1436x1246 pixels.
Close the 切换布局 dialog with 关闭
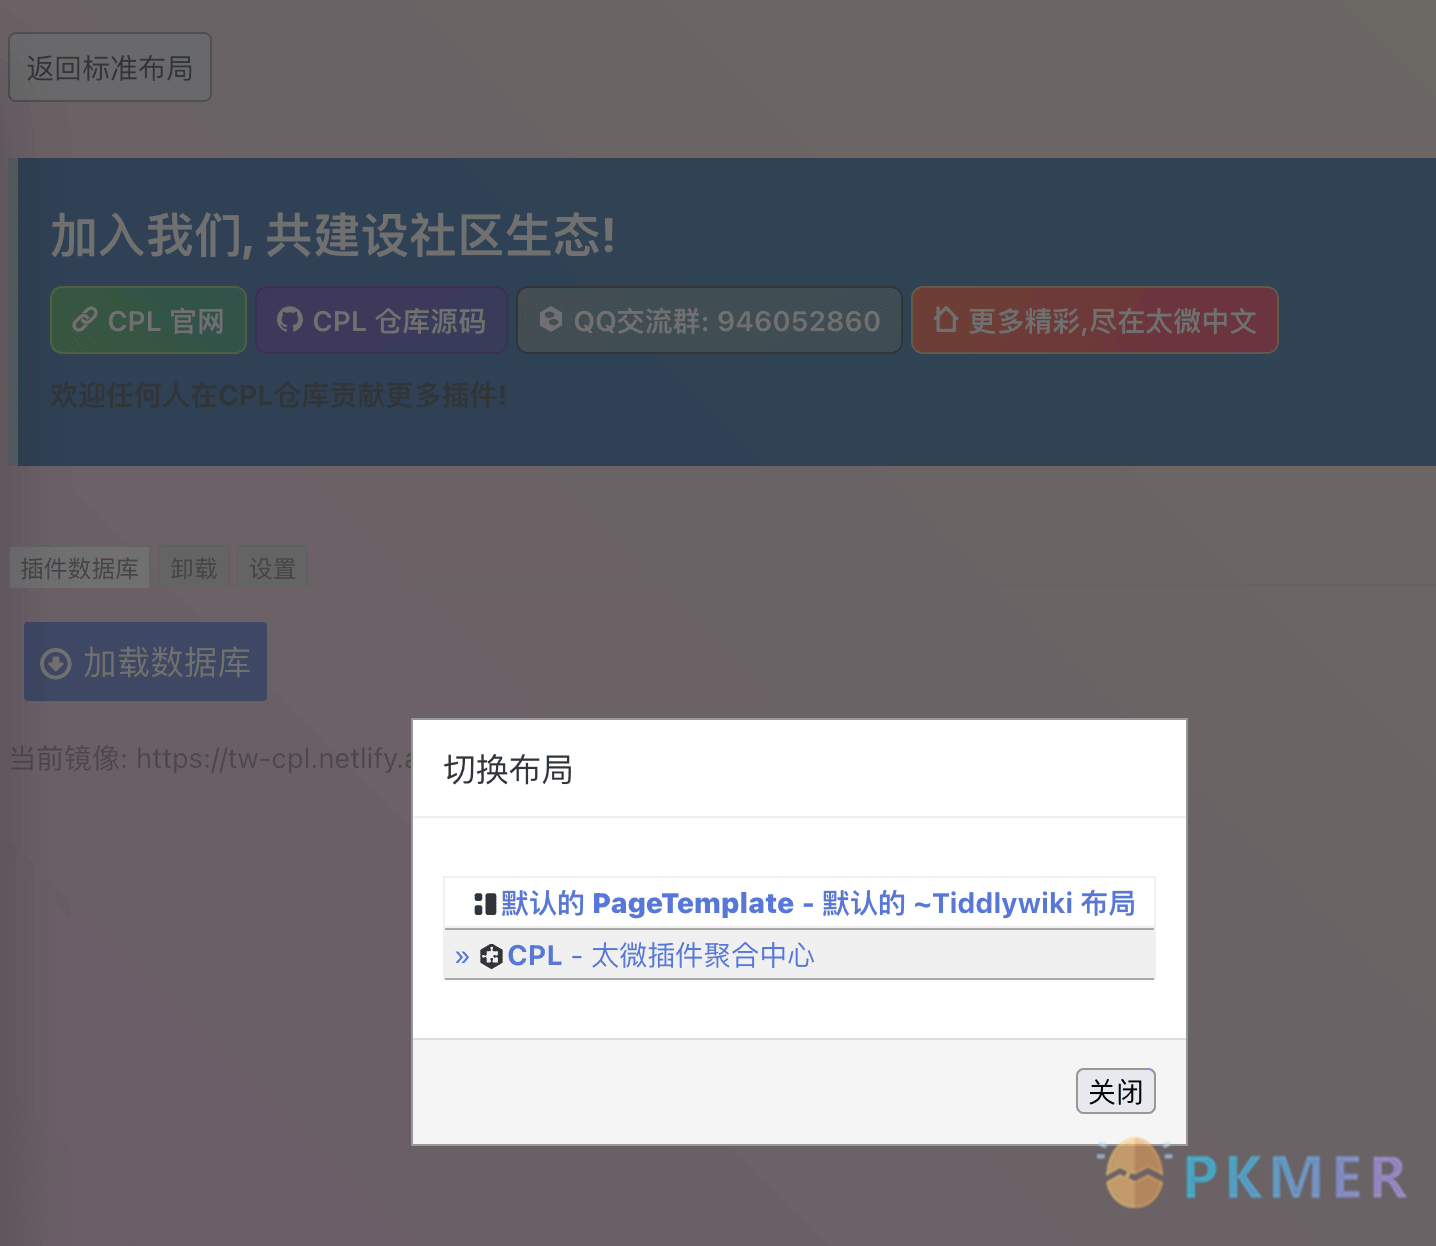click(1116, 1091)
